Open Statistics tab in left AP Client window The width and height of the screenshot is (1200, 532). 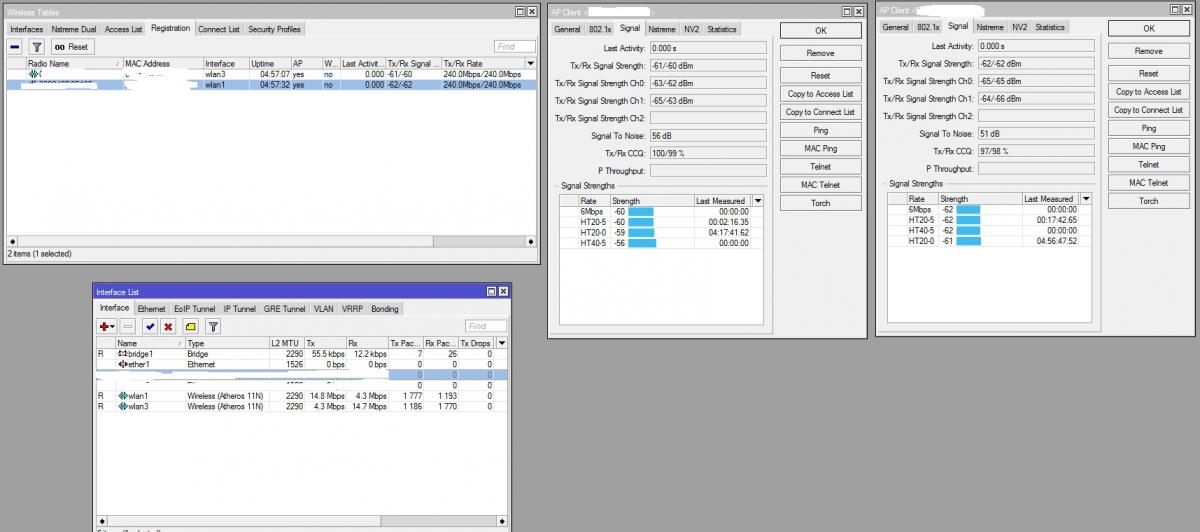721,30
